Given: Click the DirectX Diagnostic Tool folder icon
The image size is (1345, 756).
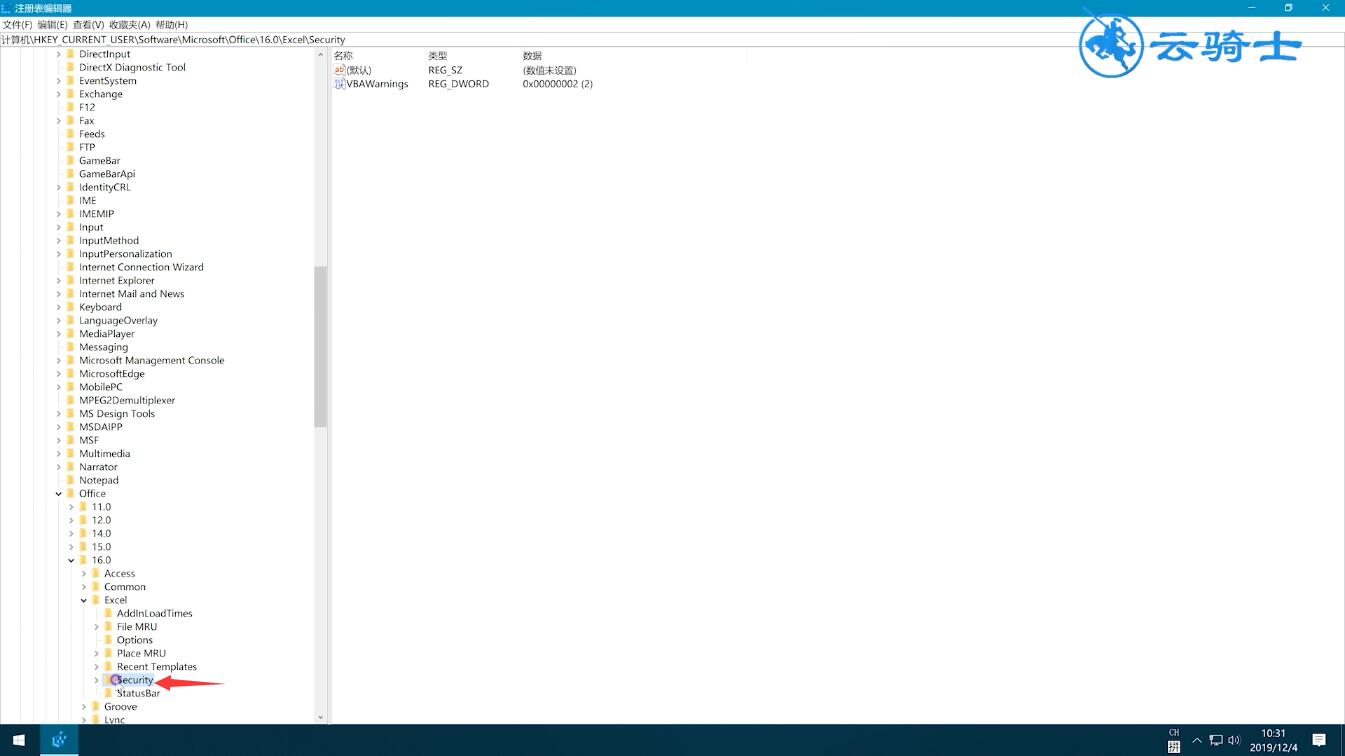Looking at the screenshot, I should (x=71, y=68).
